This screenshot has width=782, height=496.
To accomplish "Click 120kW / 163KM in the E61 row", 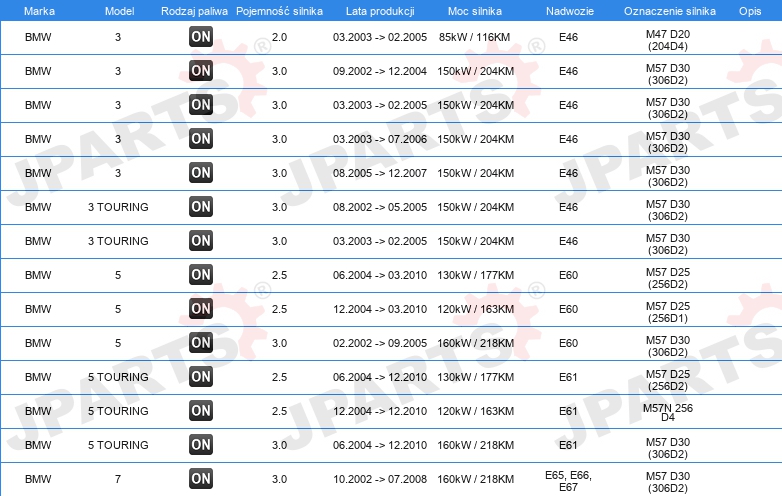I will tap(476, 411).
